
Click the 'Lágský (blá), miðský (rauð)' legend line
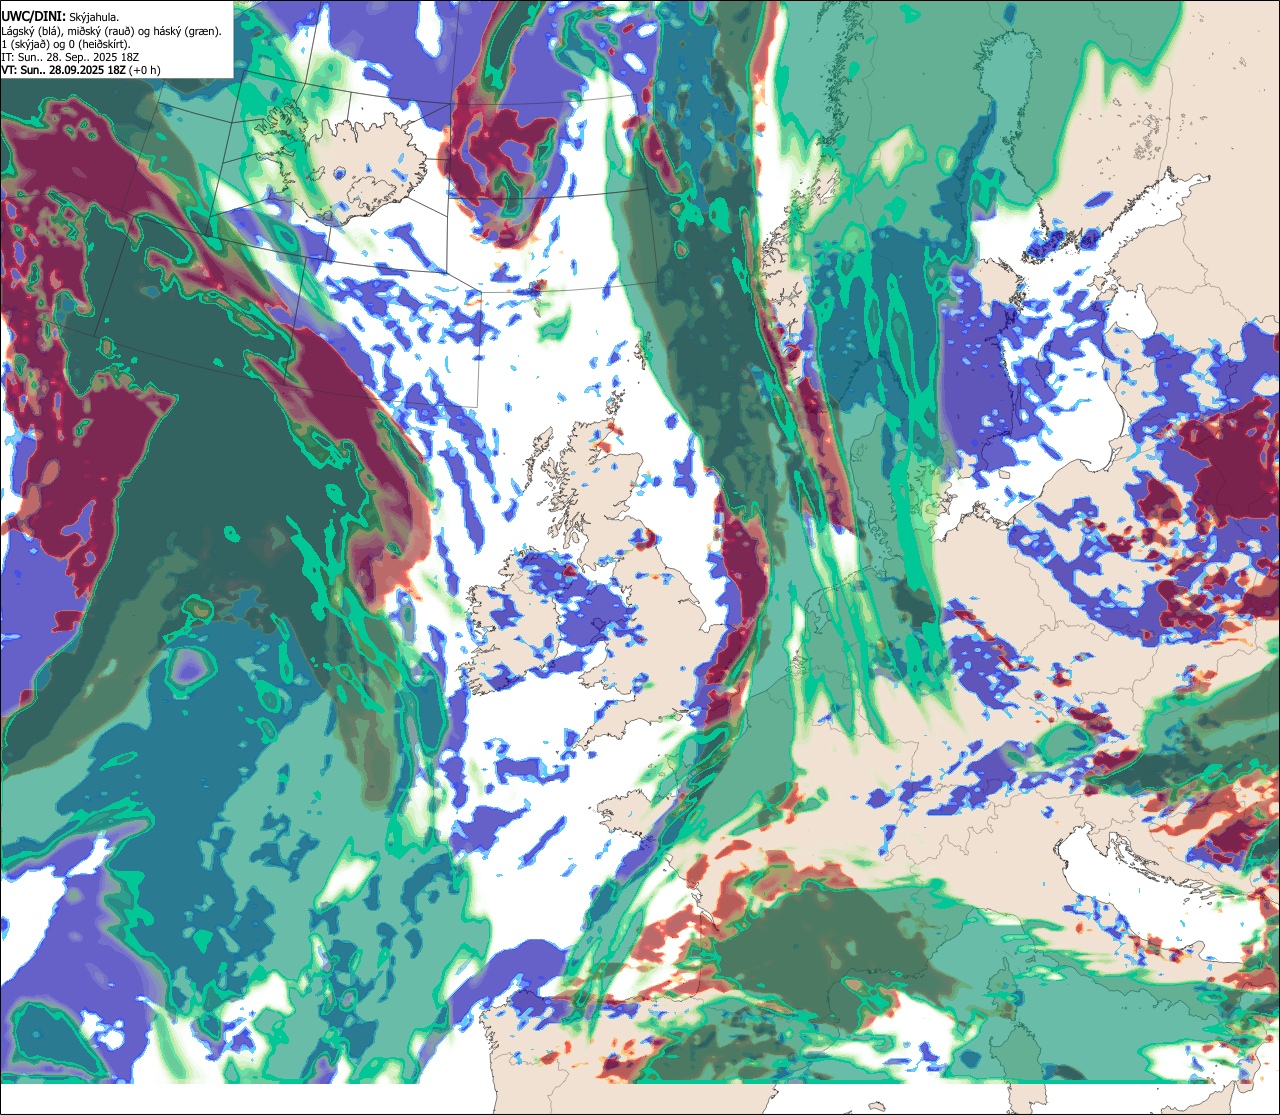click(112, 31)
